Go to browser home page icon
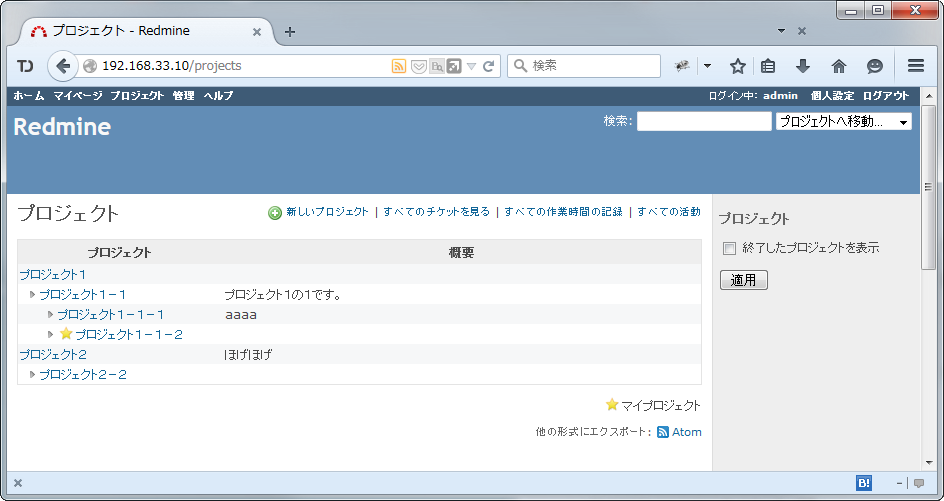Viewport: 944px width, 501px height. (x=839, y=66)
